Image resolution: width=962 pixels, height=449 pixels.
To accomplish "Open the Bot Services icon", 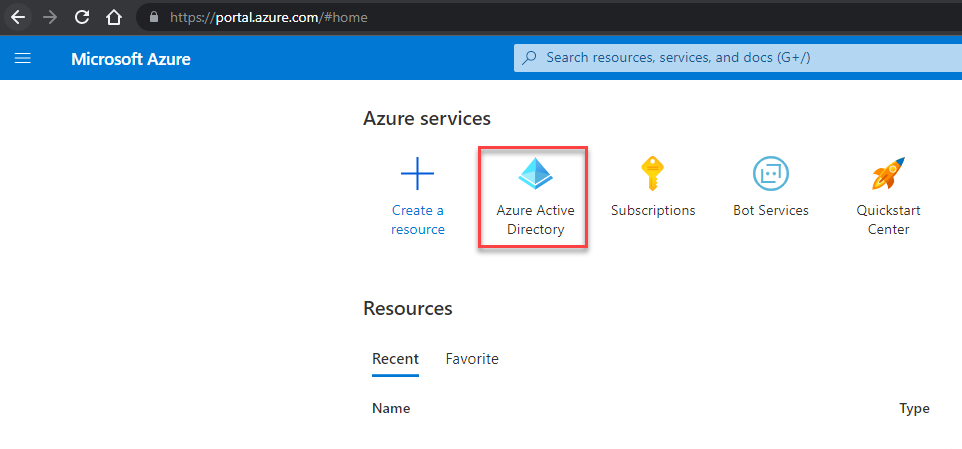I will (771, 173).
